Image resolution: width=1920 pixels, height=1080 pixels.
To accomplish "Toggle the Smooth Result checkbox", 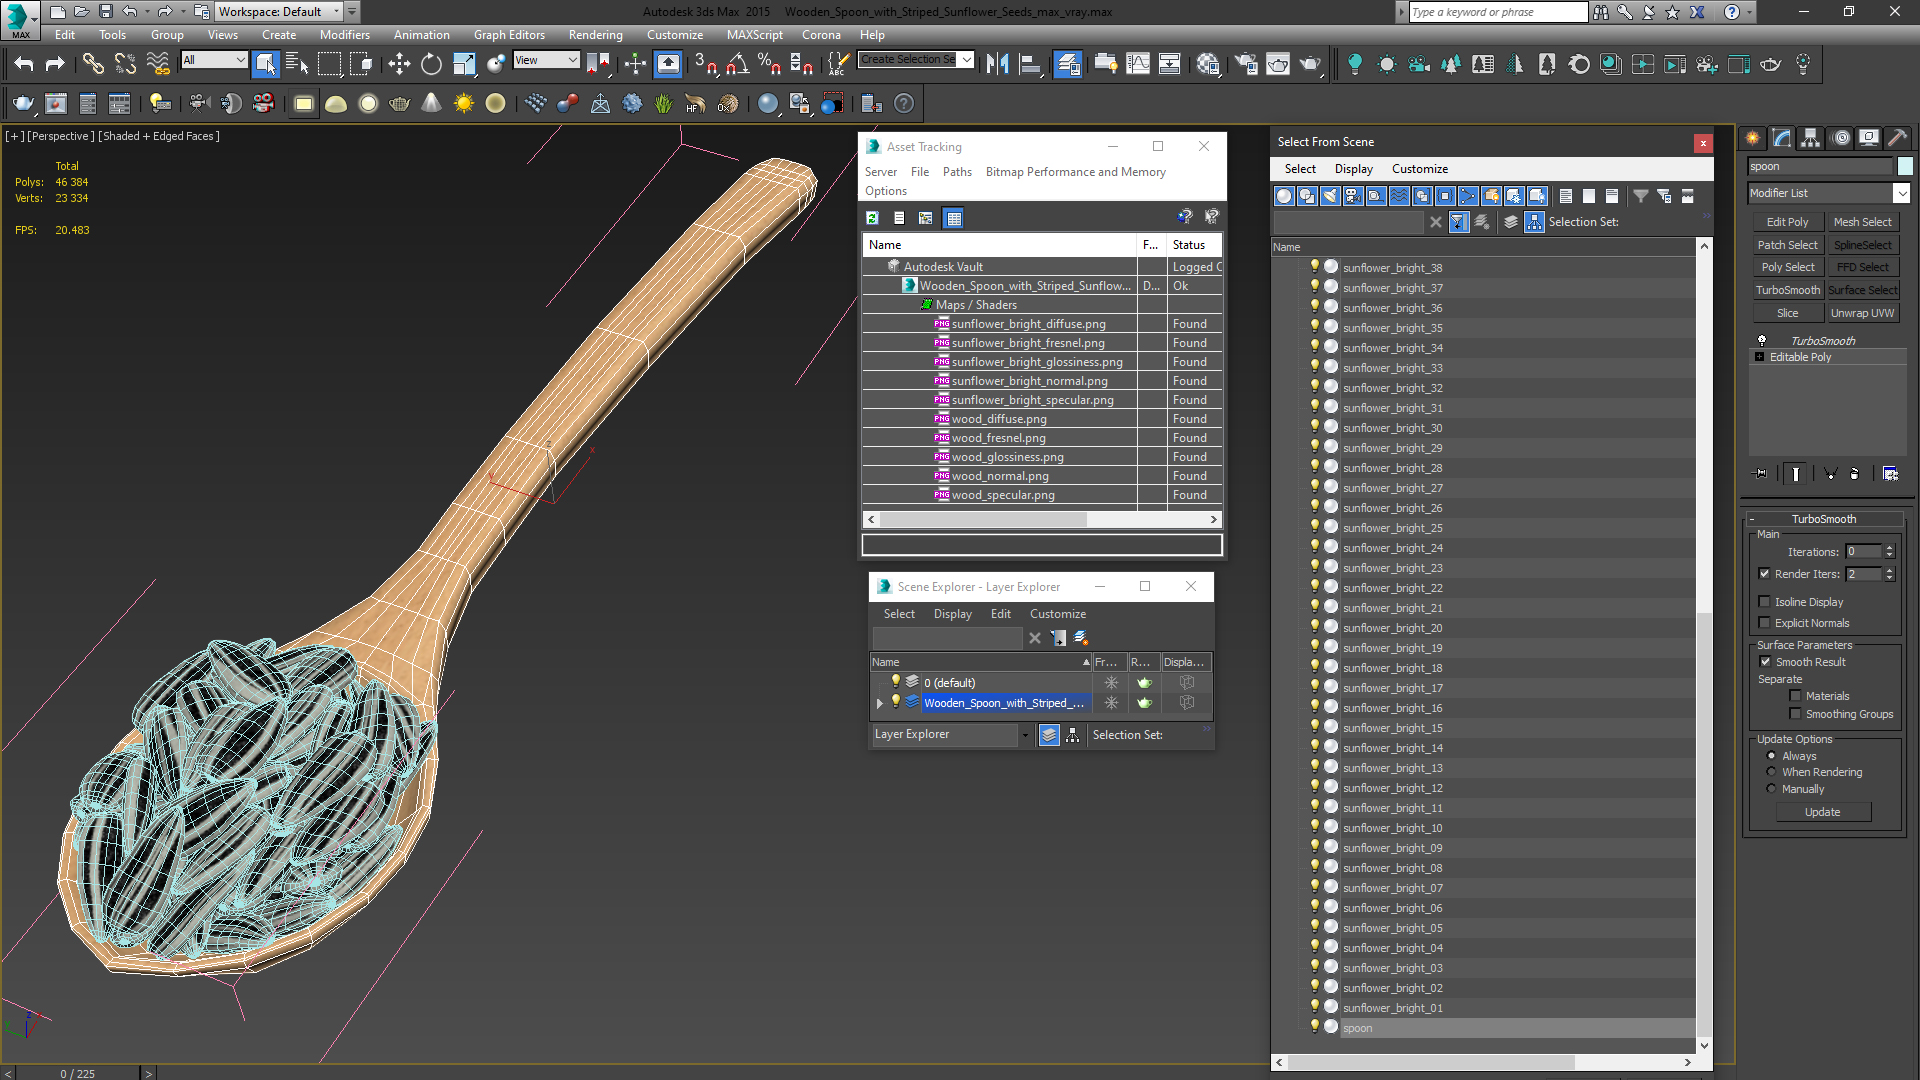I will pos(1765,662).
